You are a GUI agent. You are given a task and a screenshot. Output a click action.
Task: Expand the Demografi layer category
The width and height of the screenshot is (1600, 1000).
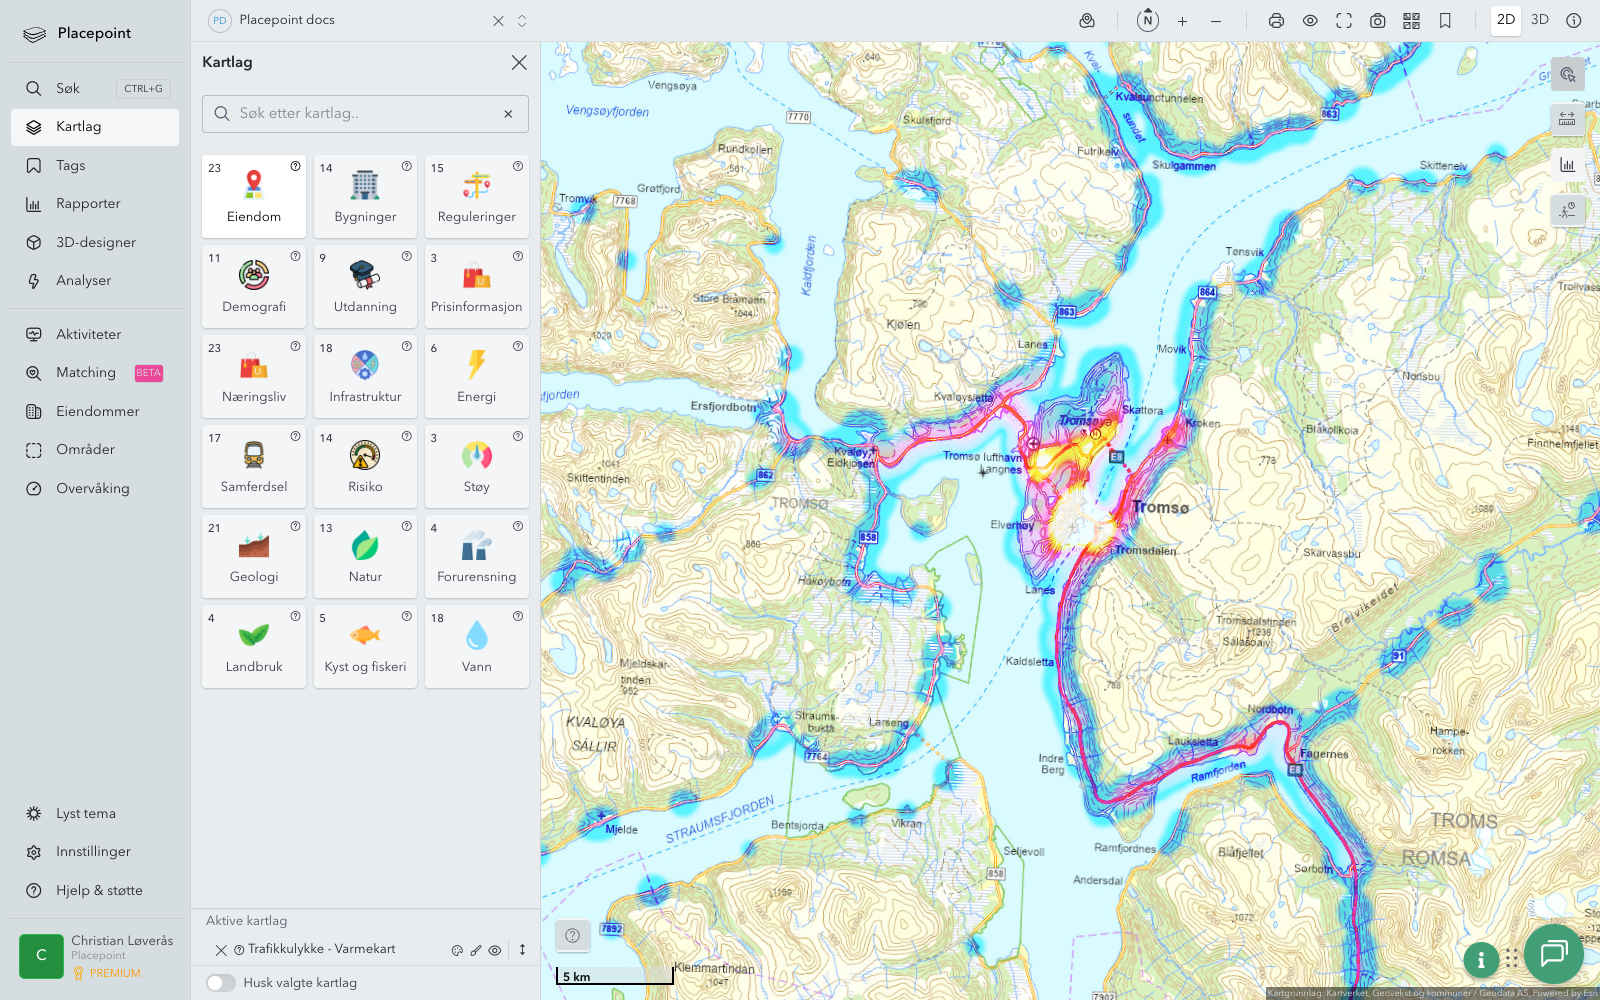[254, 286]
